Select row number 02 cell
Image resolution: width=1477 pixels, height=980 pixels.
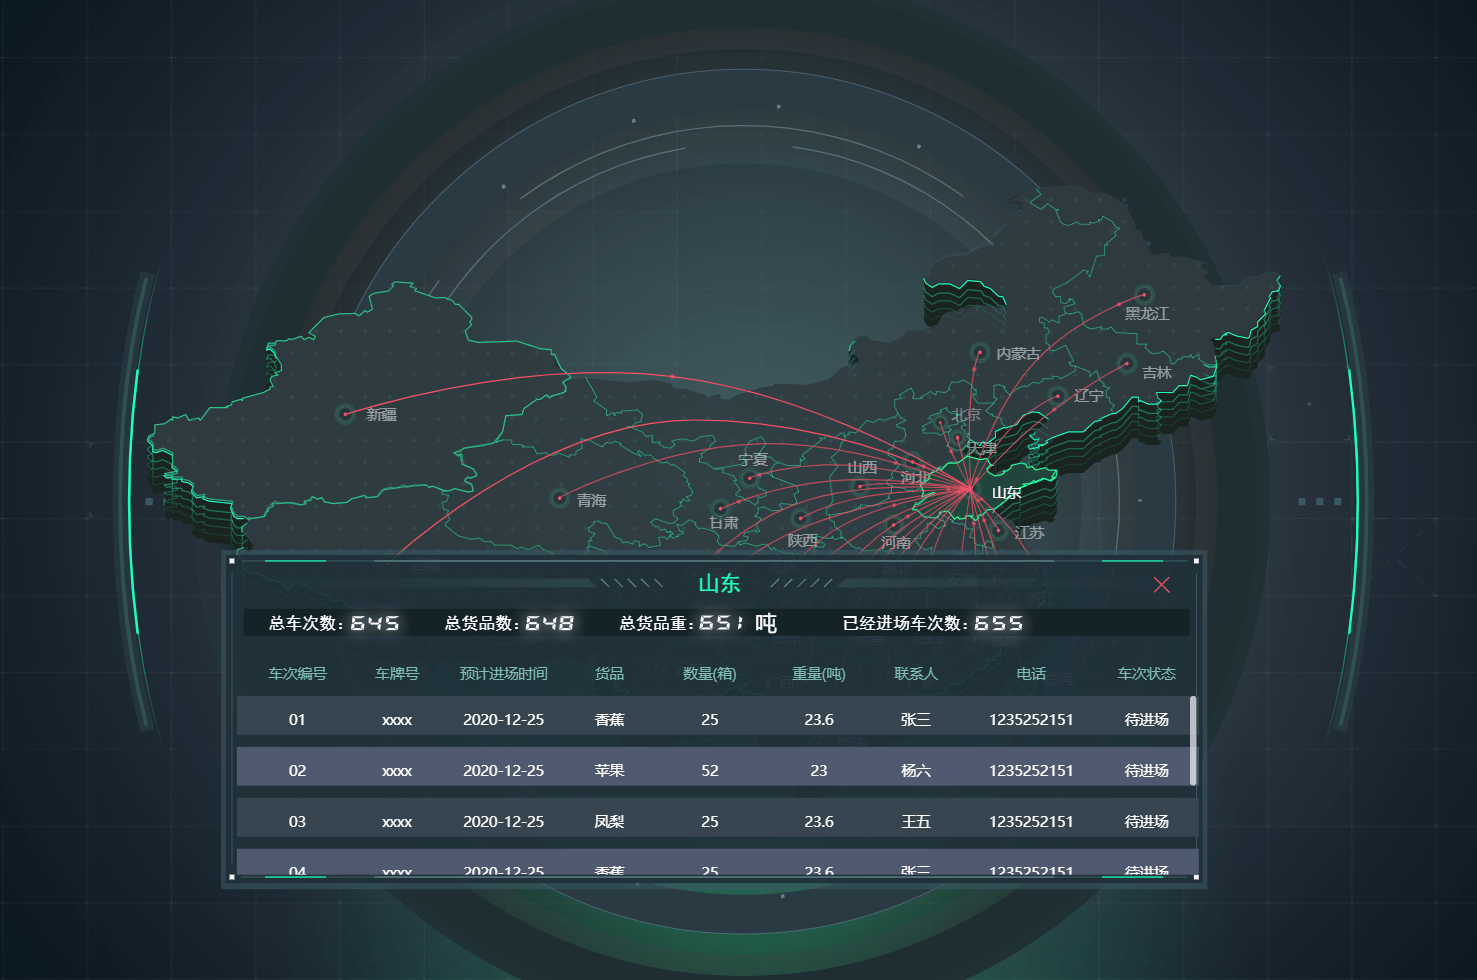click(297, 770)
